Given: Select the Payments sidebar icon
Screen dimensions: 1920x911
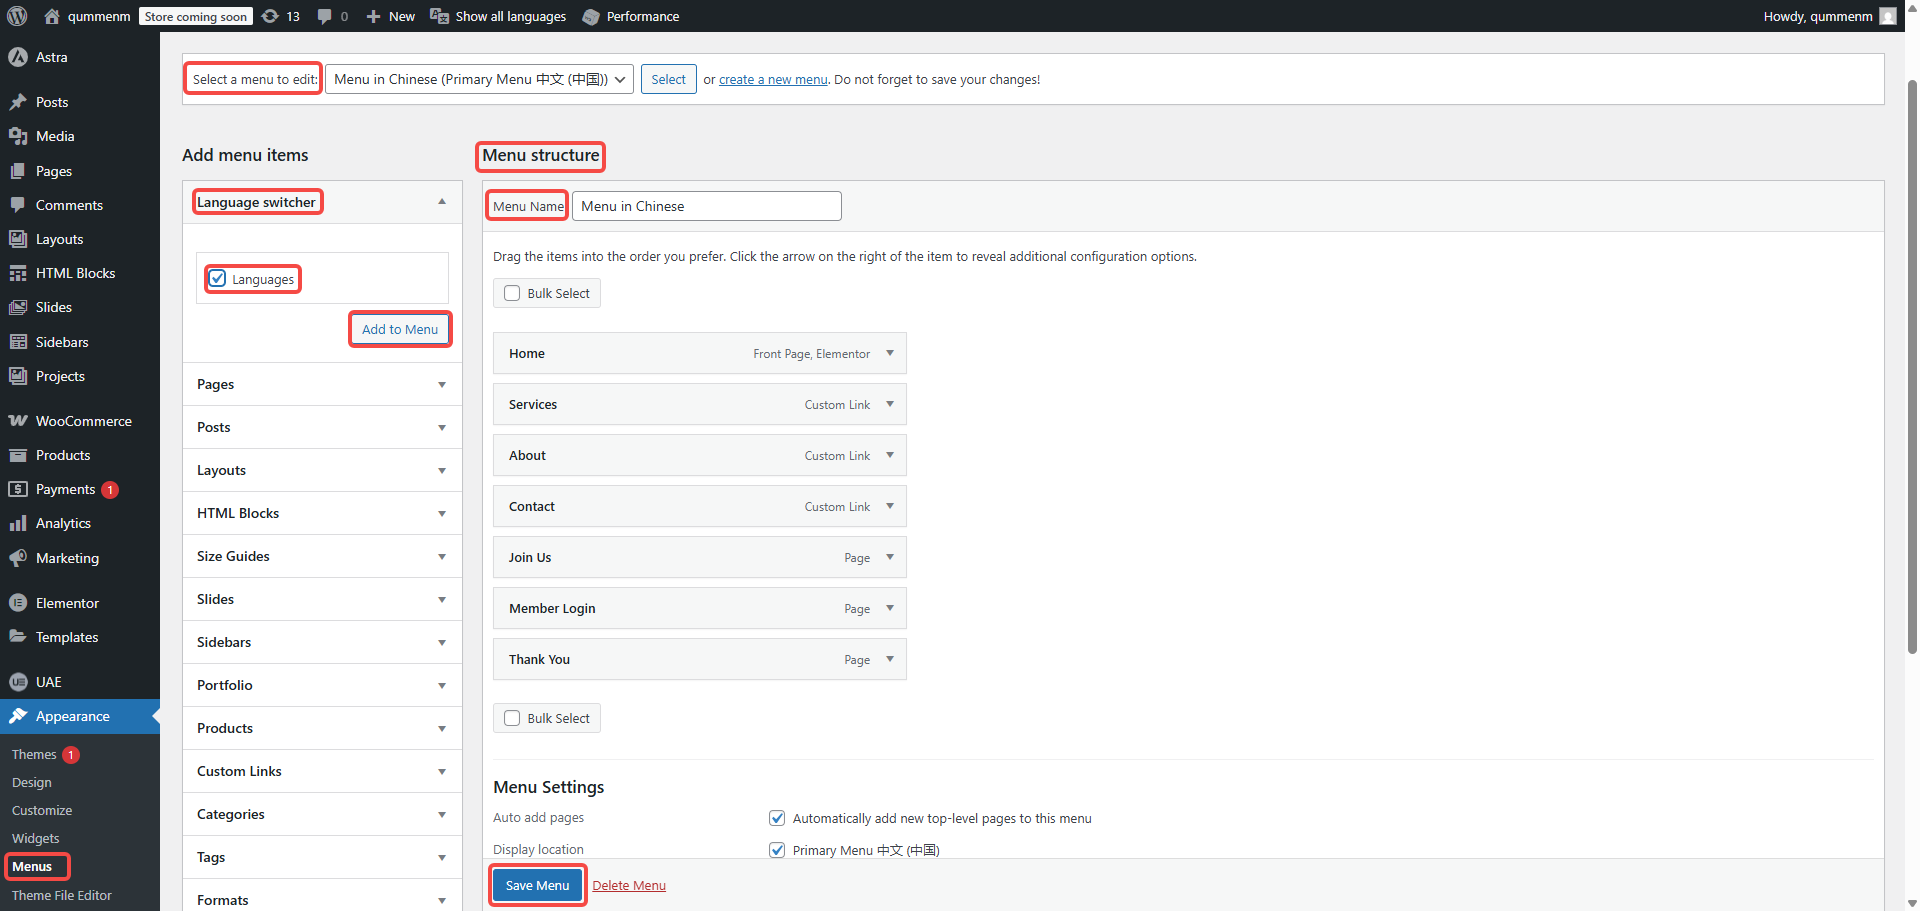Looking at the screenshot, I should click(x=20, y=489).
